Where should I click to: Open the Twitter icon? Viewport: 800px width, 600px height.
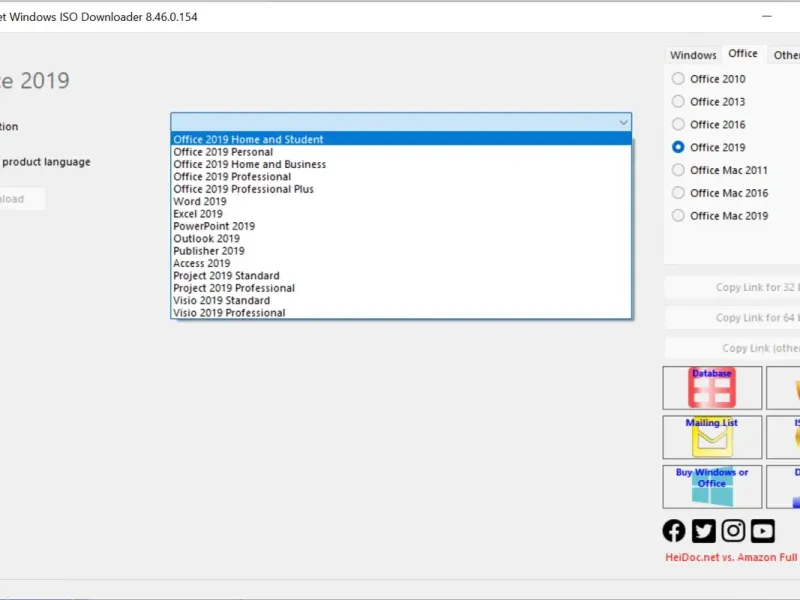pos(704,531)
